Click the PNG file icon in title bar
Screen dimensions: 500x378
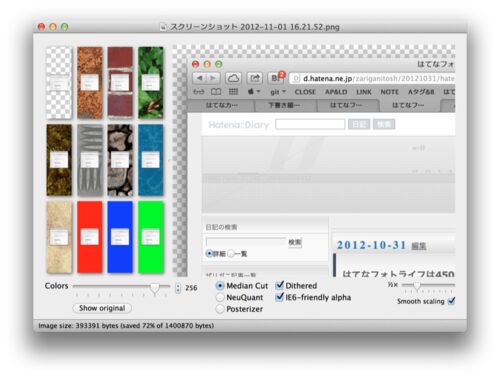pos(163,27)
